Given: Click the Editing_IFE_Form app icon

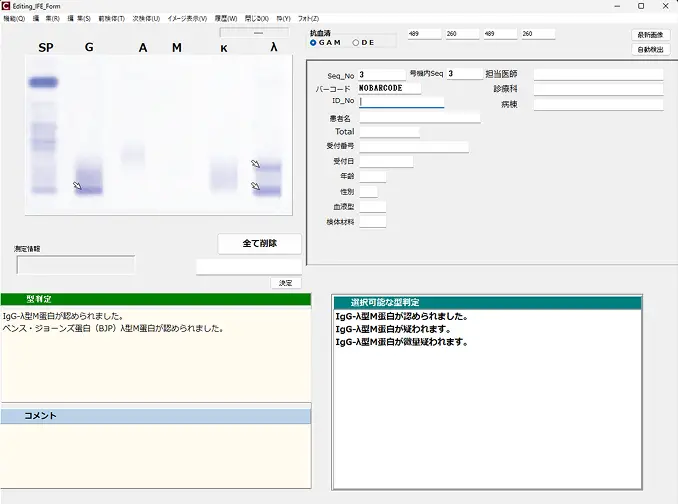Looking at the screenshot, I should coord(6,6).
